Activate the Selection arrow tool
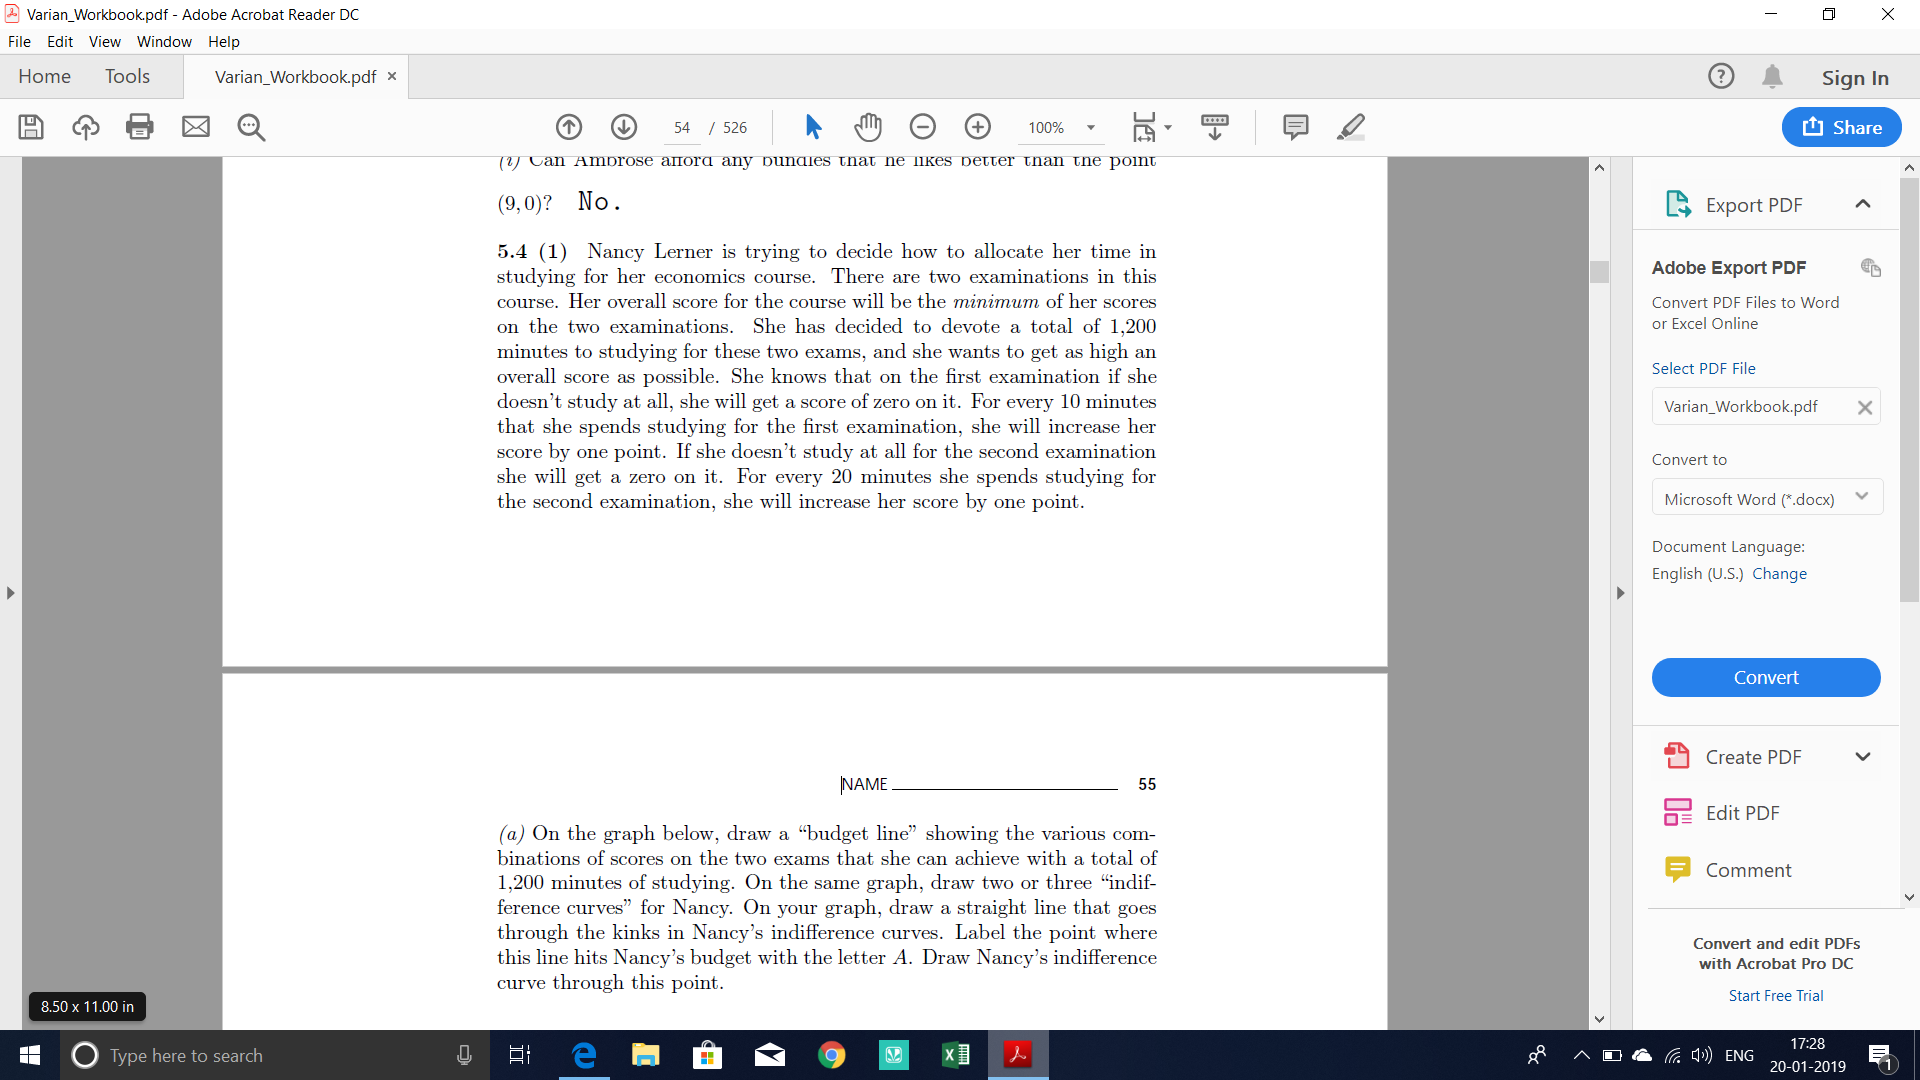The width and height of the screenshot is (1920, 1080). click(813, 127)
